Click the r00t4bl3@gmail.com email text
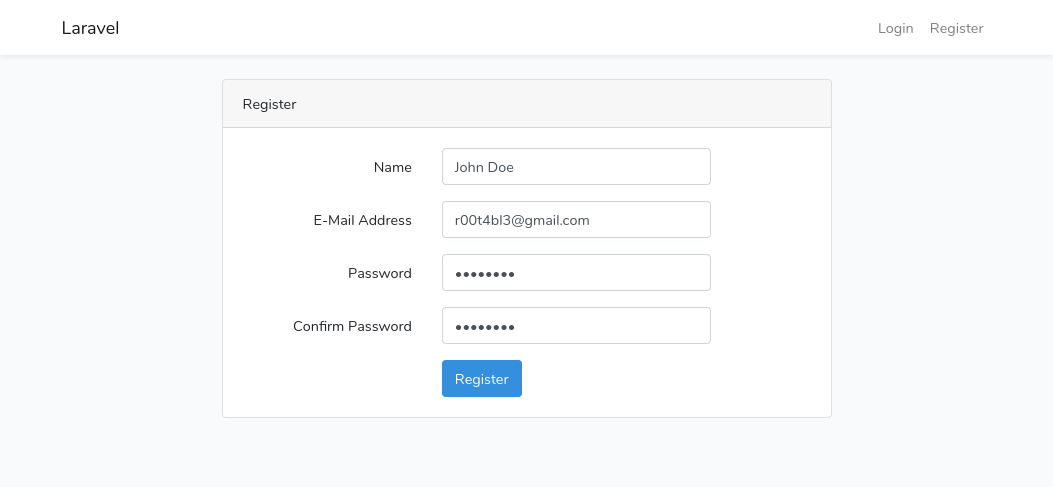This screenshot has height=487, width=1053. pos(522,220)
